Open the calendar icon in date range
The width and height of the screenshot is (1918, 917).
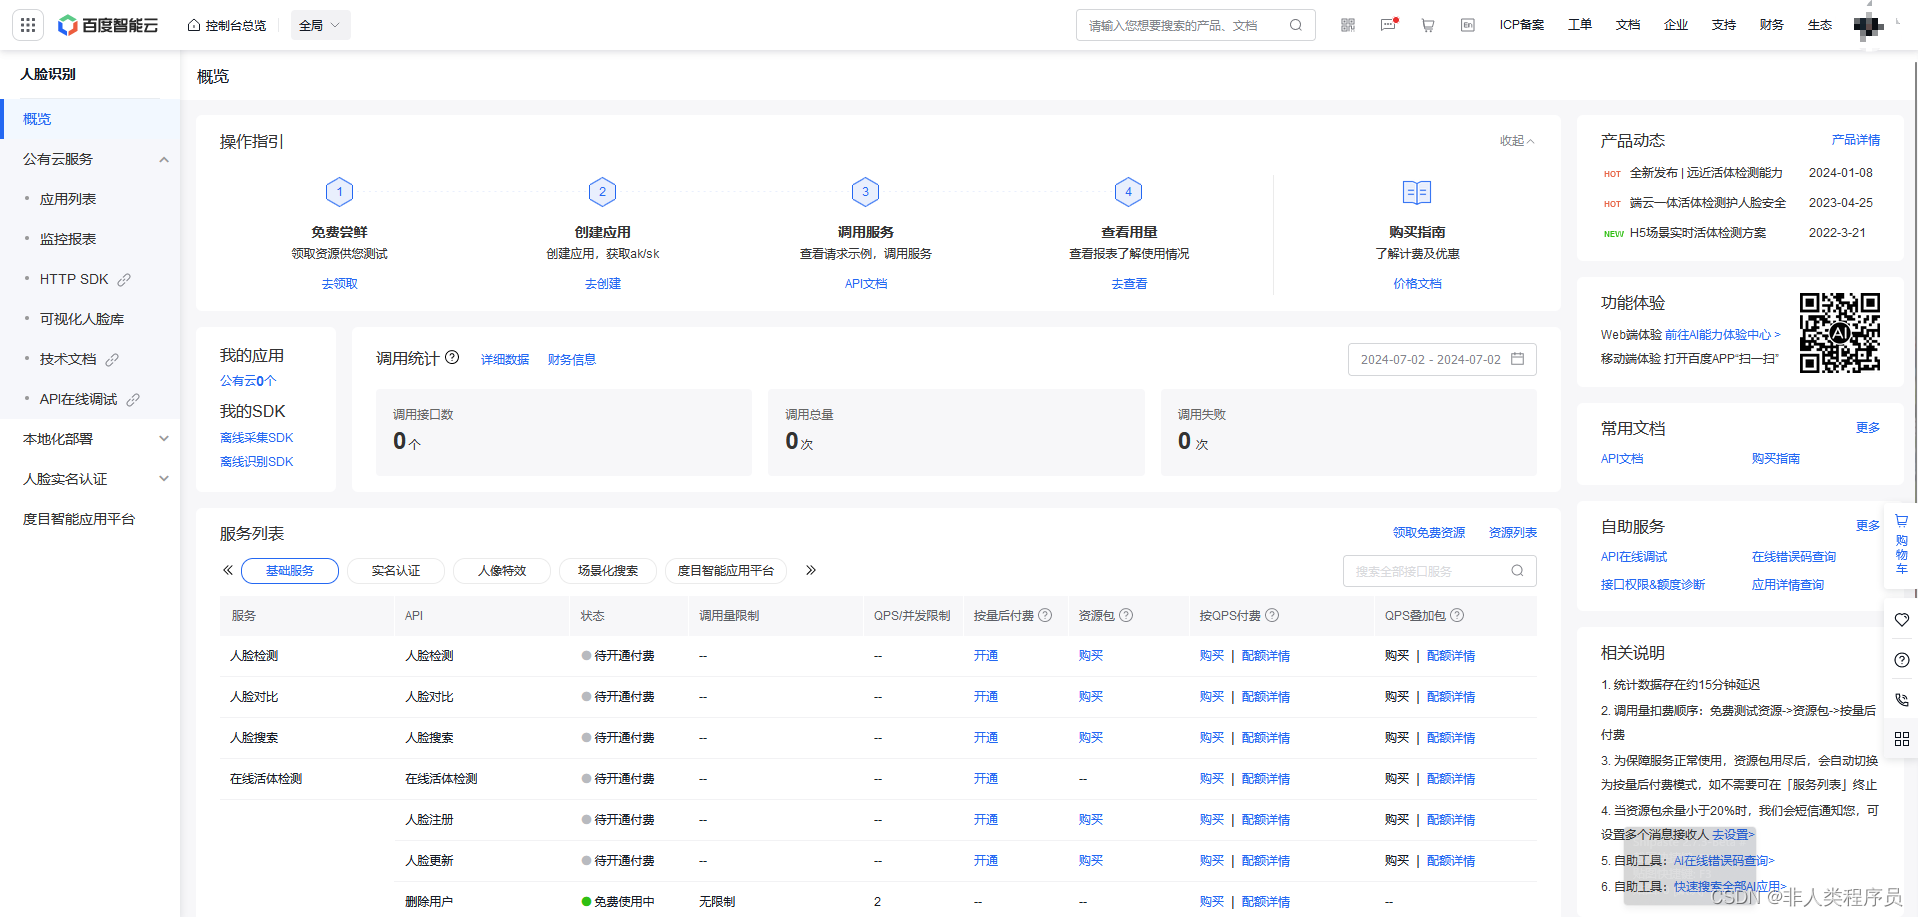1517,359
